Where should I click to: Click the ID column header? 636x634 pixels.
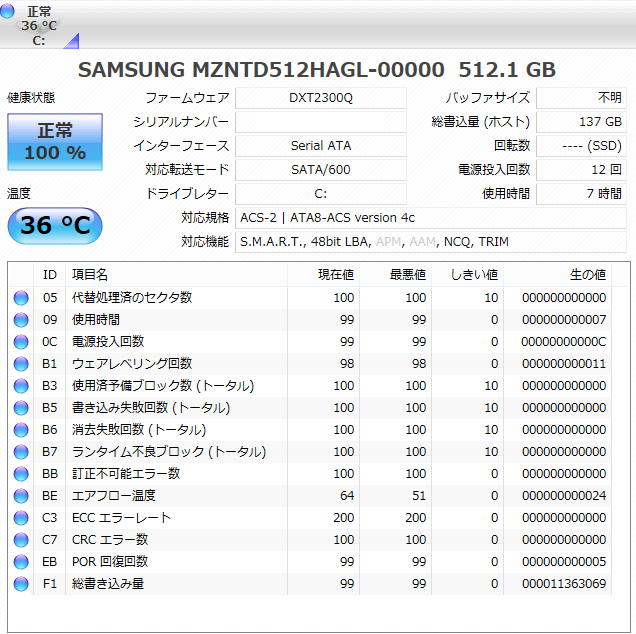pyautogui.click(x=49, y=275)
